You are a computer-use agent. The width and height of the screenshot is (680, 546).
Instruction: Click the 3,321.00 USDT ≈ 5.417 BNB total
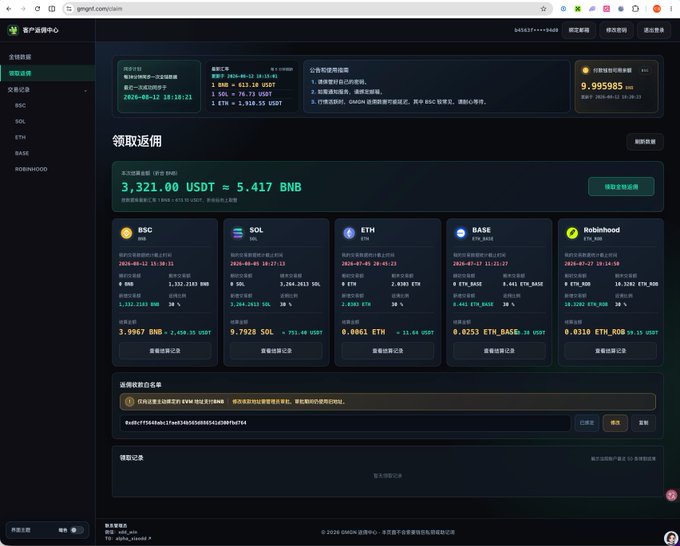211,187
